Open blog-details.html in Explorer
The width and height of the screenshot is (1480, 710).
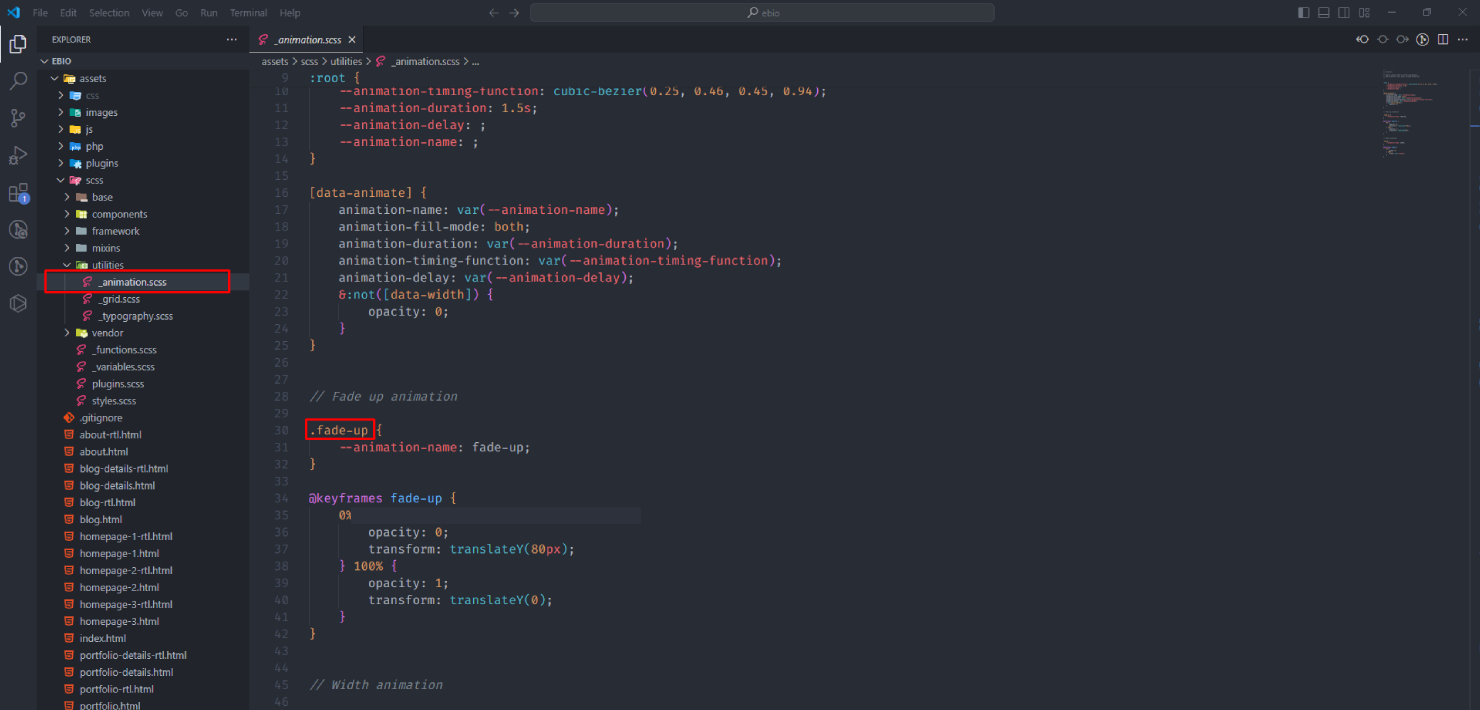pyautogui.click(x=115, y=486)
